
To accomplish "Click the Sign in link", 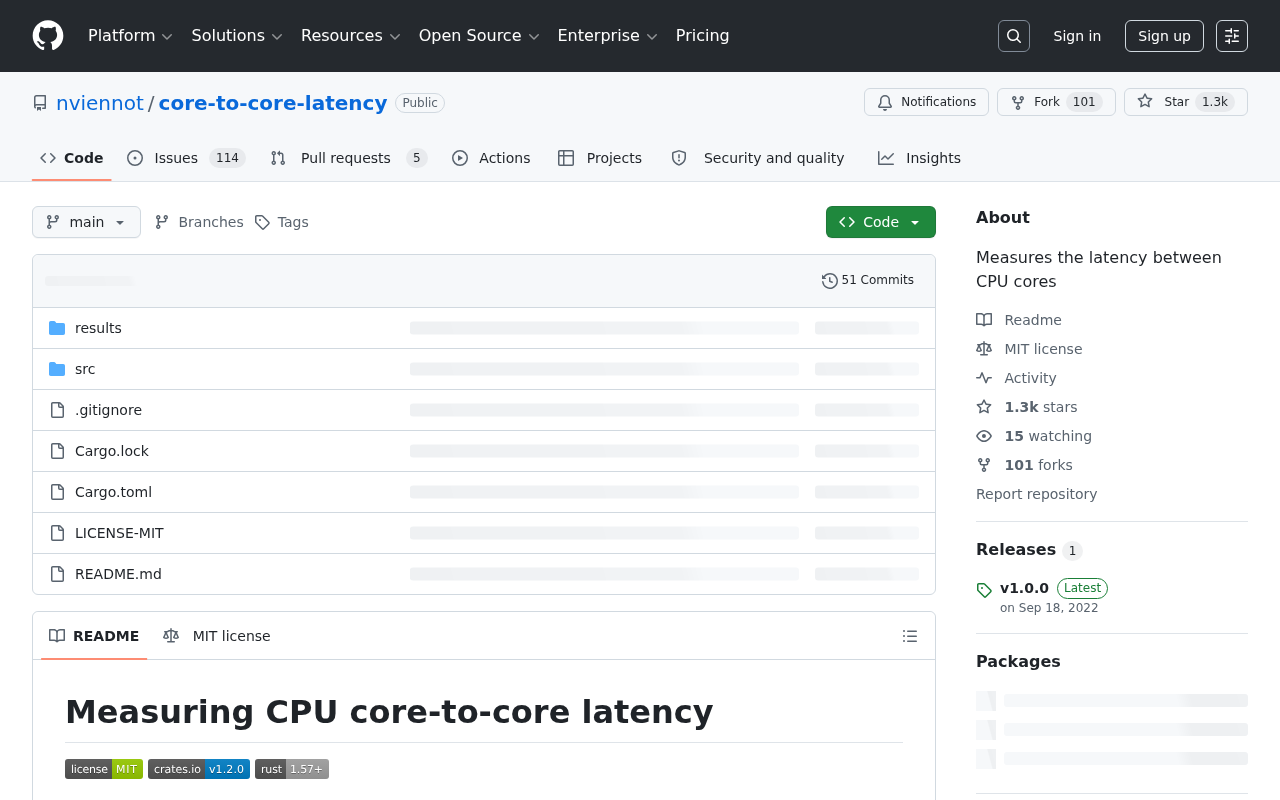I will [1077, 36].
